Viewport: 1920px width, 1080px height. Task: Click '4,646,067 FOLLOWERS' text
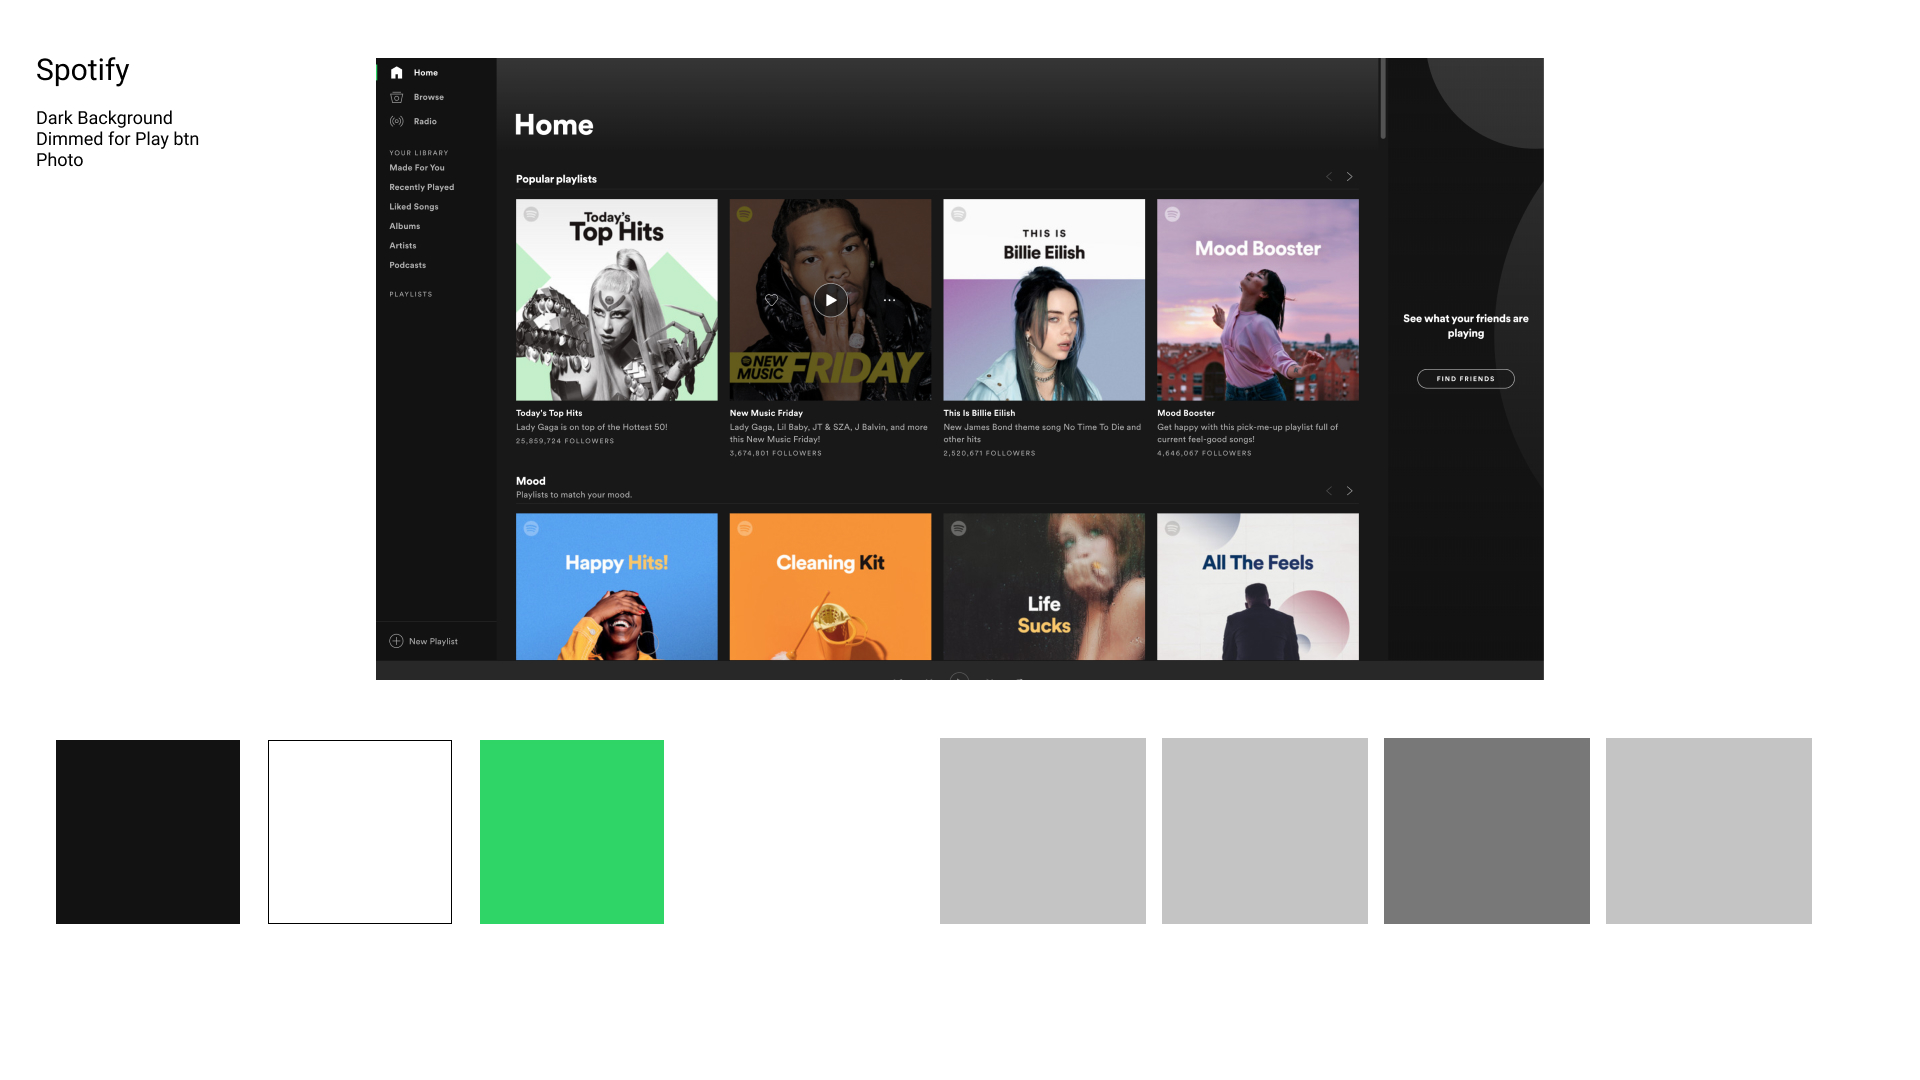(x=1204, y=453)
